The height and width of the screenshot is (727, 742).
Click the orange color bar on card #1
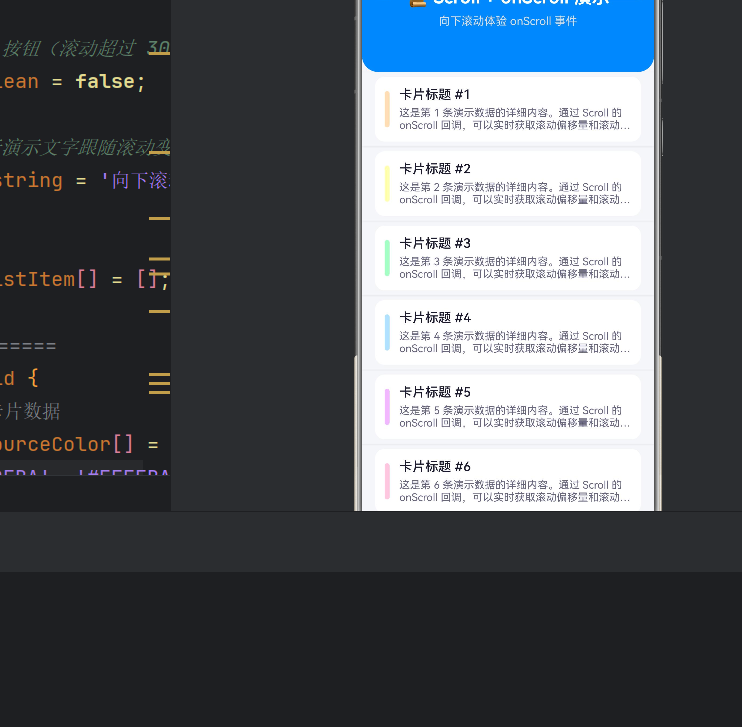coord(387,109)
